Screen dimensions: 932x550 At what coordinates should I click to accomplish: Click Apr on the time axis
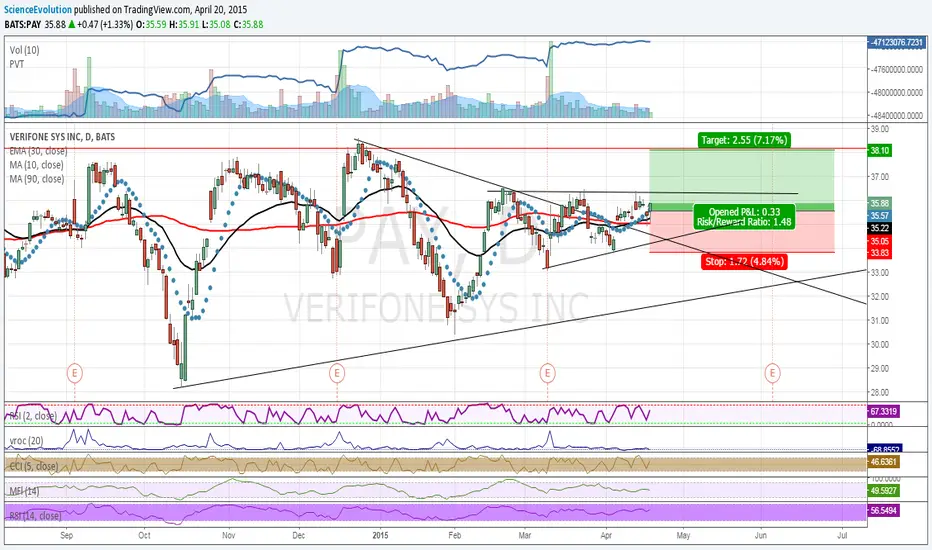coord(606,535)
